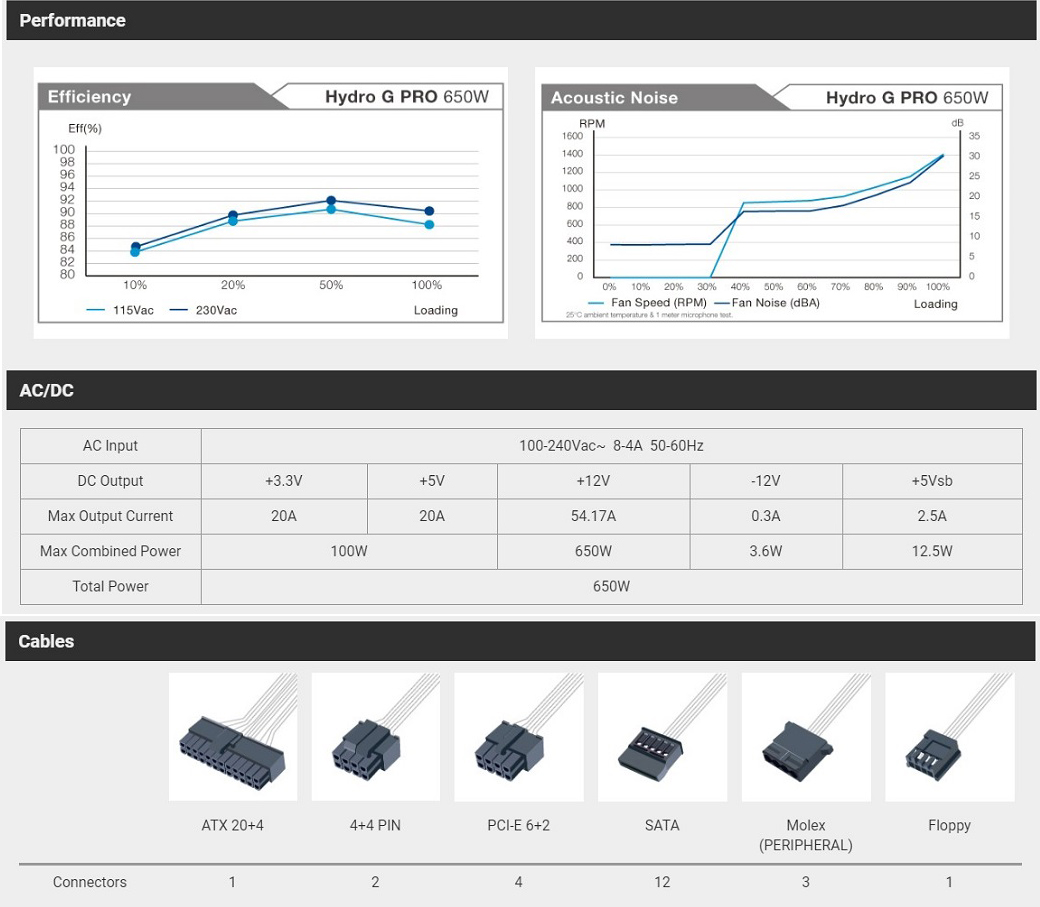Select the PCI-E 6+2 connector image
Viewport: 1040px width, 907px height.
pyautogui.click(x=519, y=737)
